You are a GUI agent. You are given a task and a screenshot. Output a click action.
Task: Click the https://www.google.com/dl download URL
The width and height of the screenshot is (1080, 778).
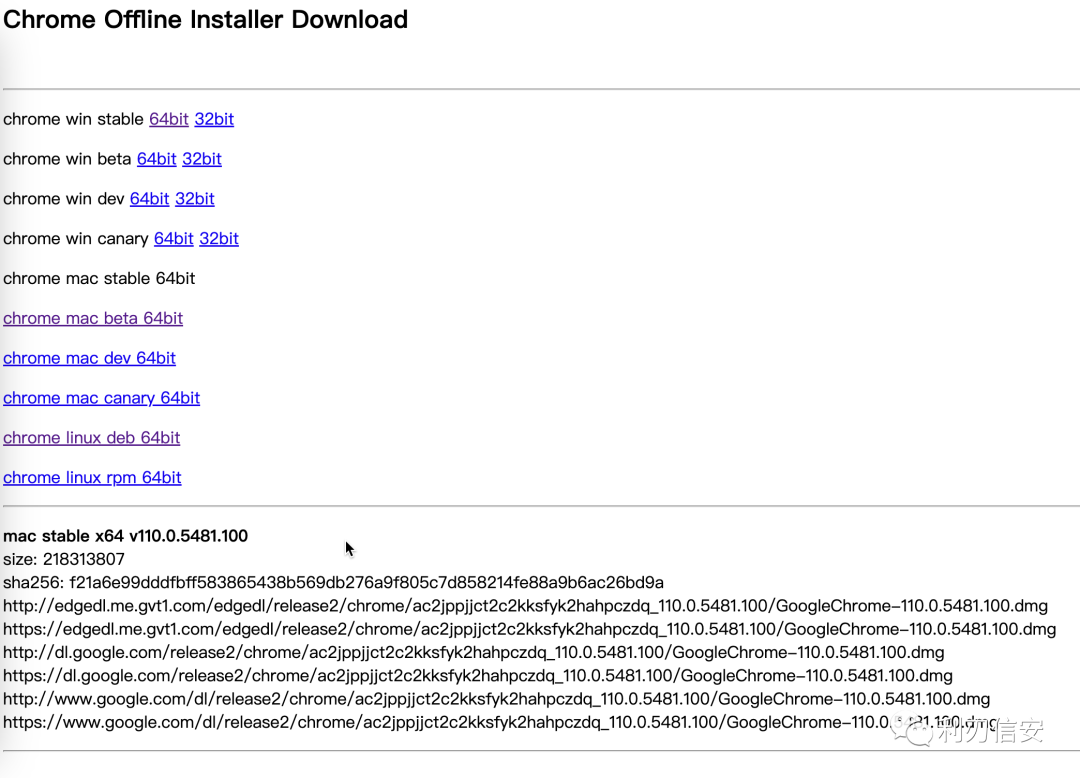[x=501, y=722]
